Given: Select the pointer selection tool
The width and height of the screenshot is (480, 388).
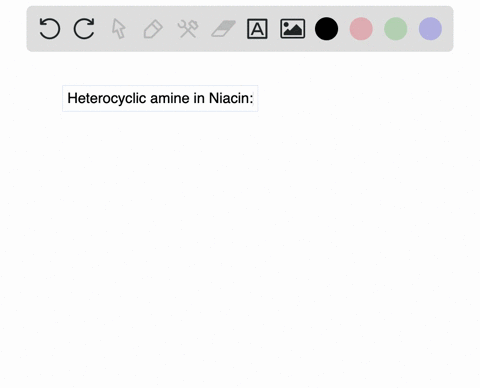Looking at the screenshot, I should 119,29.
